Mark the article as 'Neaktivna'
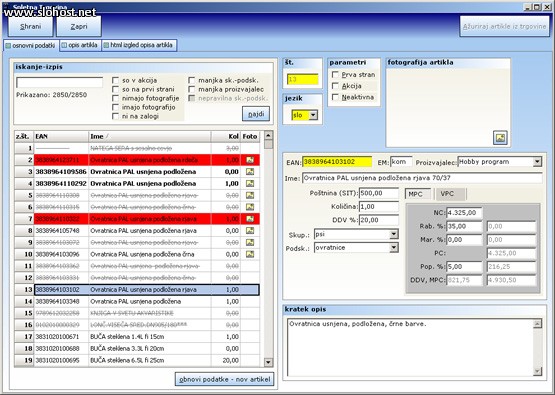This screenshot has height=395, width=555. (x=335, y=97)
